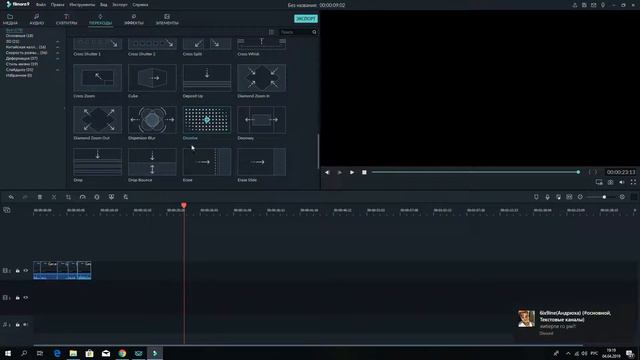Select the Diamond Zoom Out transition
This screenshot has width=640, height=360.
click(98, 120)
